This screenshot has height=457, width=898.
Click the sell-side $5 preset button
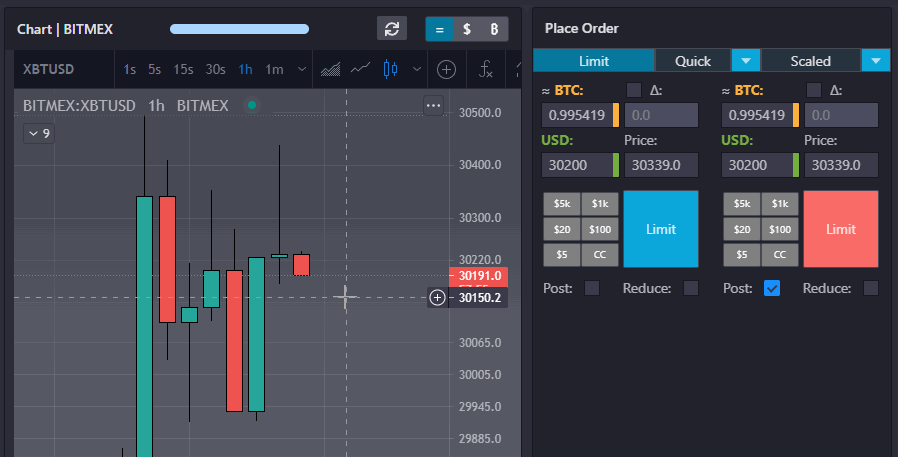tap(742, 255)
